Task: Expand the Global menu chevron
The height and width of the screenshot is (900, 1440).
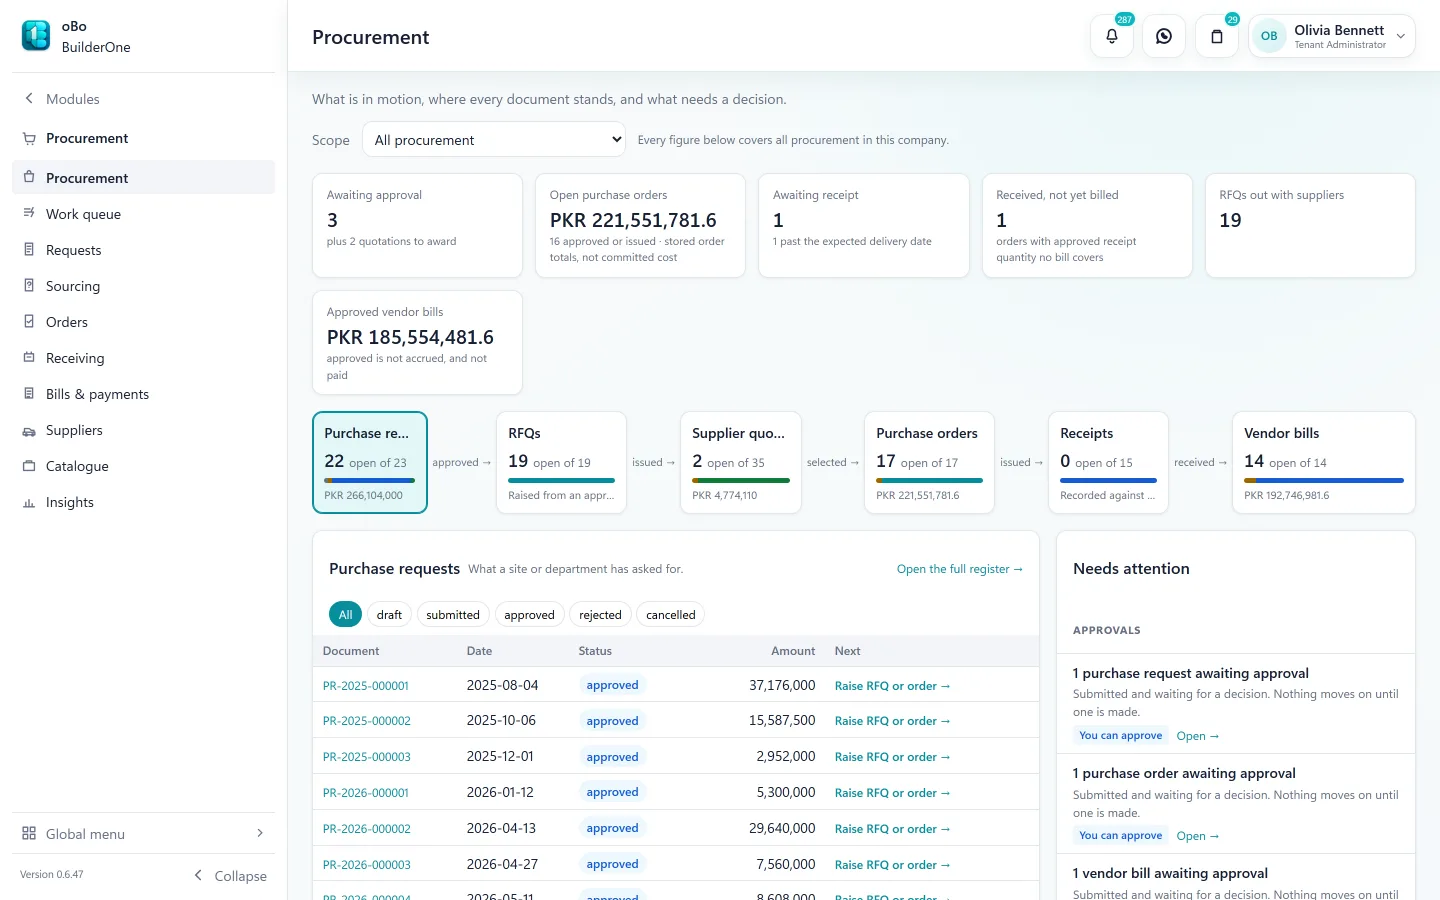Action: (x=260, y=833)
